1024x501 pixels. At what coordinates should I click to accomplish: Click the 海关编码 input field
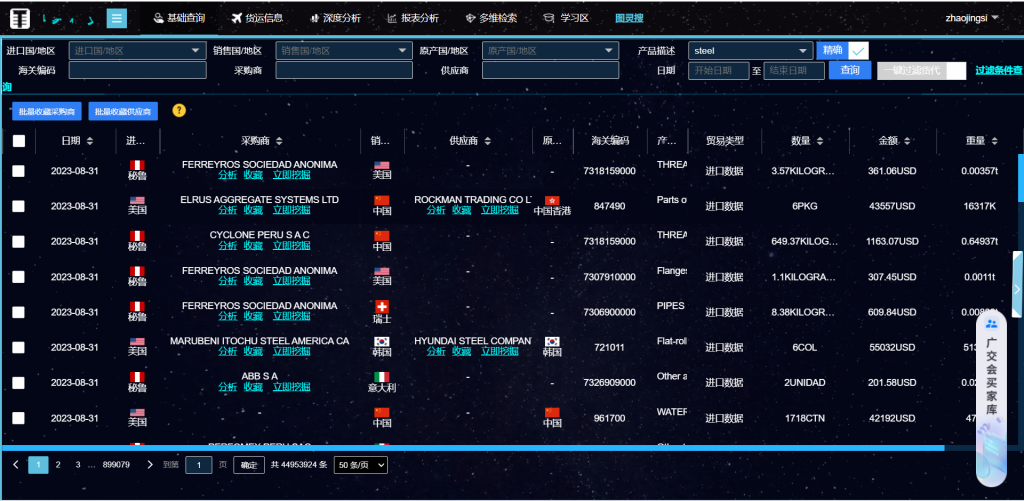(137, 70)
